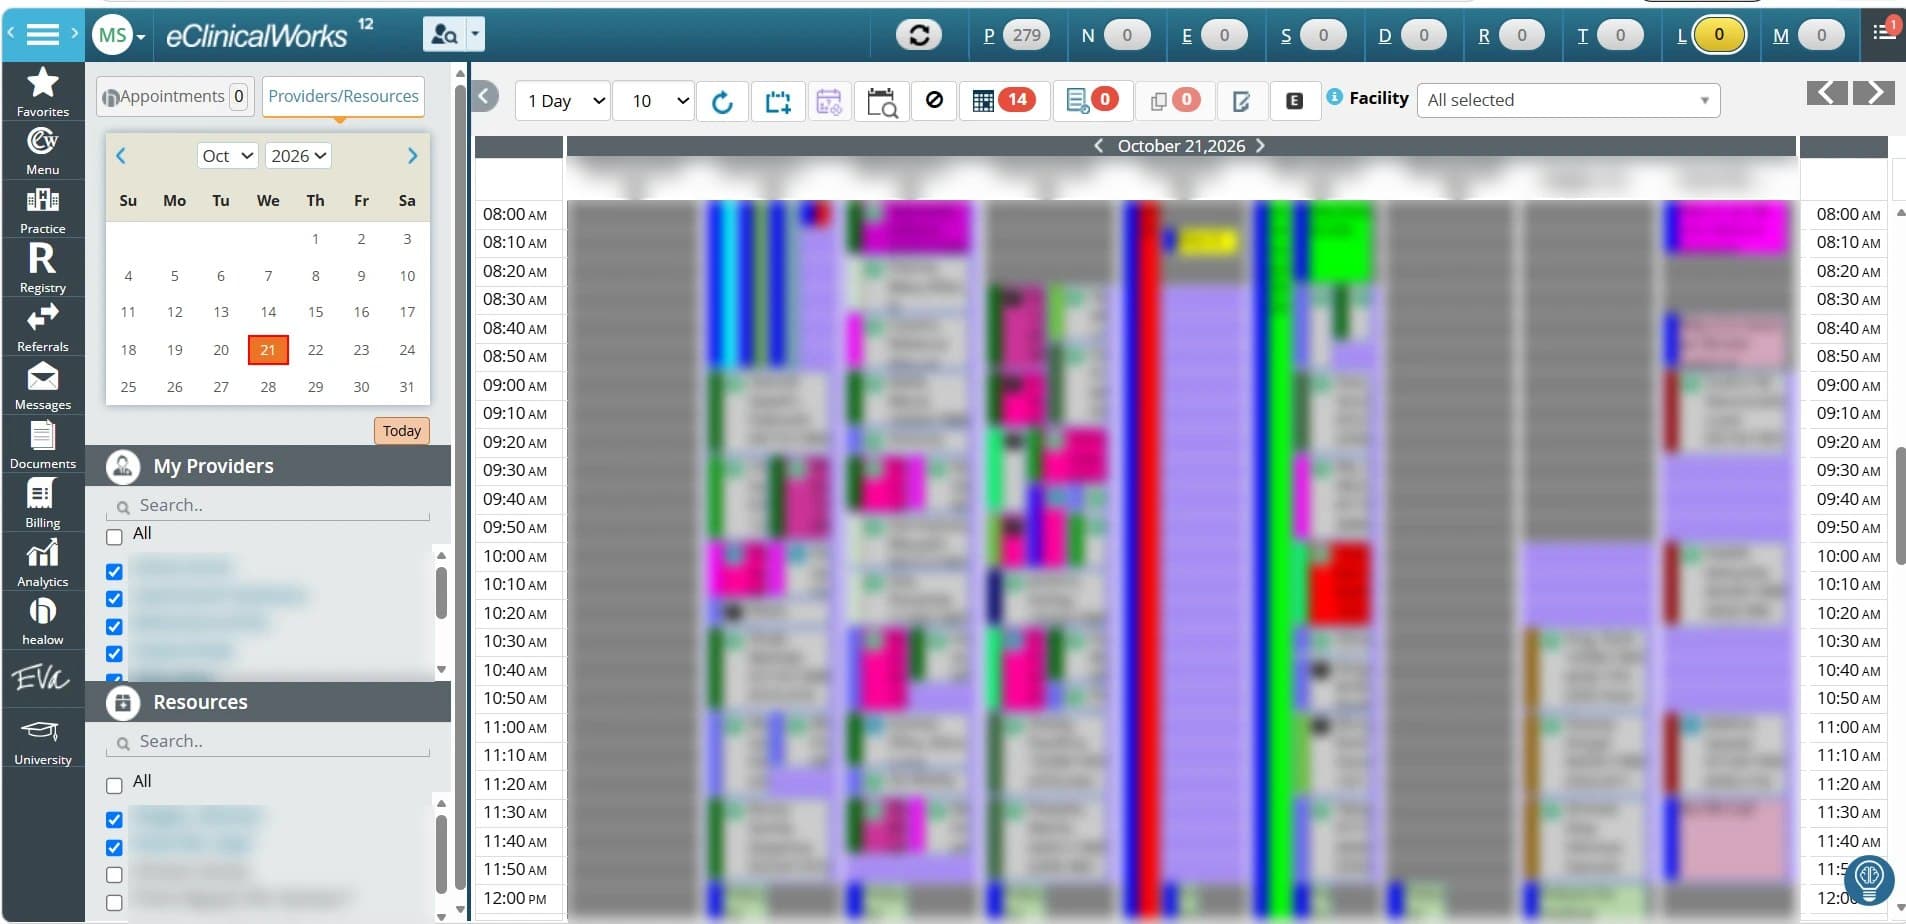Open Favorites in the left sidebar
Image resolution: width=1906 pixels, height=924 pixels.
[42, 91]
